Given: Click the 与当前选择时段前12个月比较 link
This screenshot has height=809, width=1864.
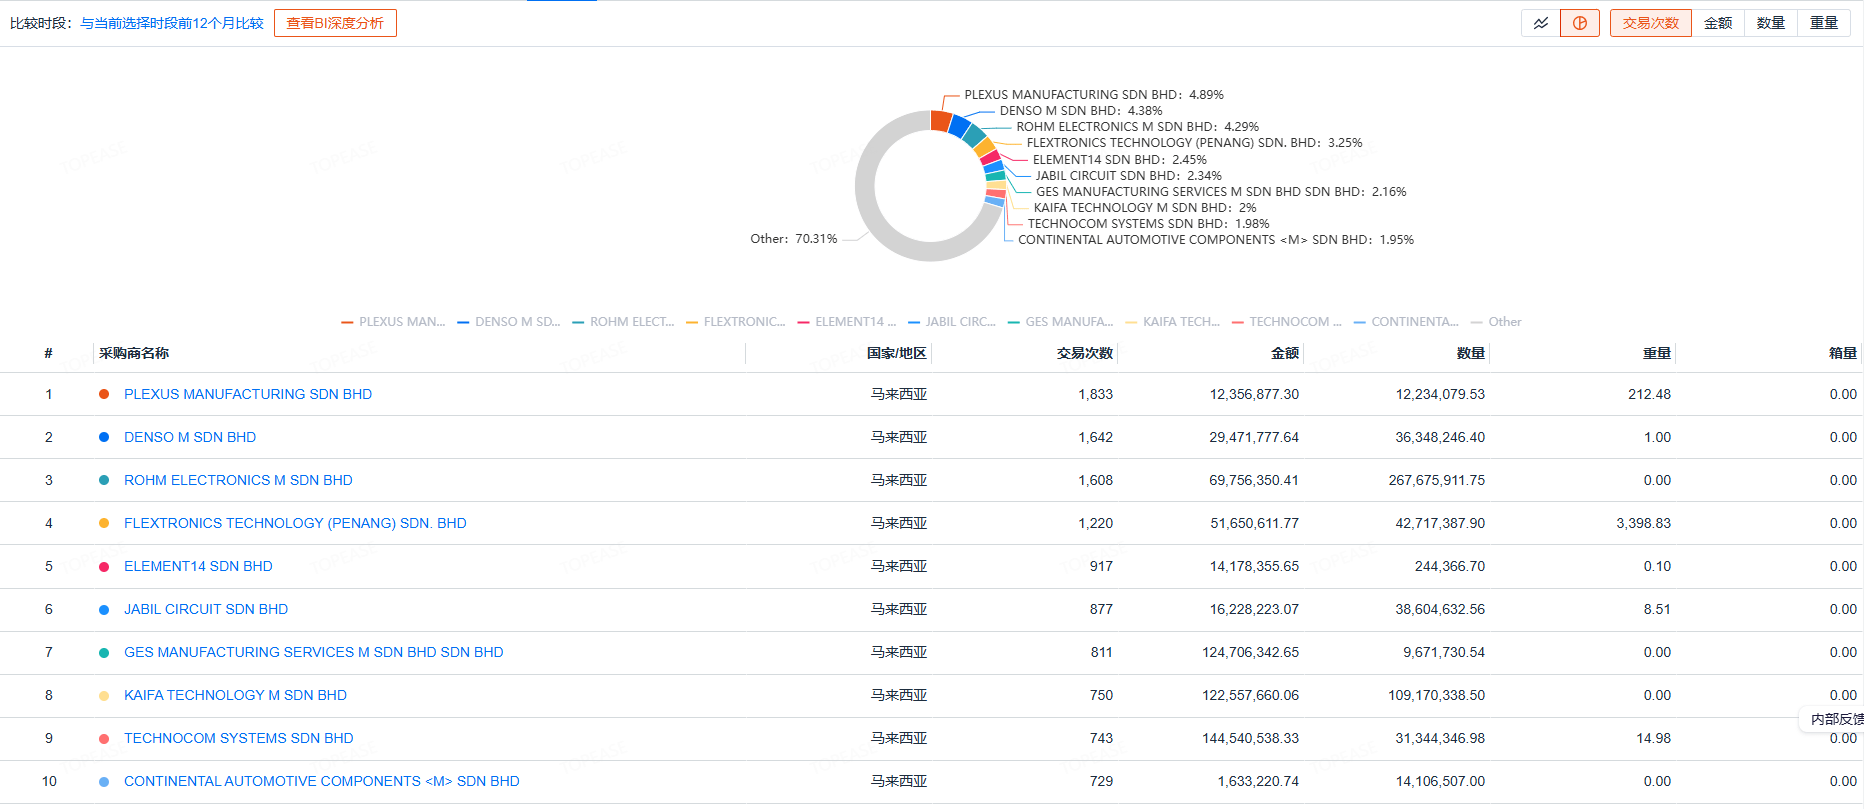Looking at the screenshot, I should tap(172, 23).
